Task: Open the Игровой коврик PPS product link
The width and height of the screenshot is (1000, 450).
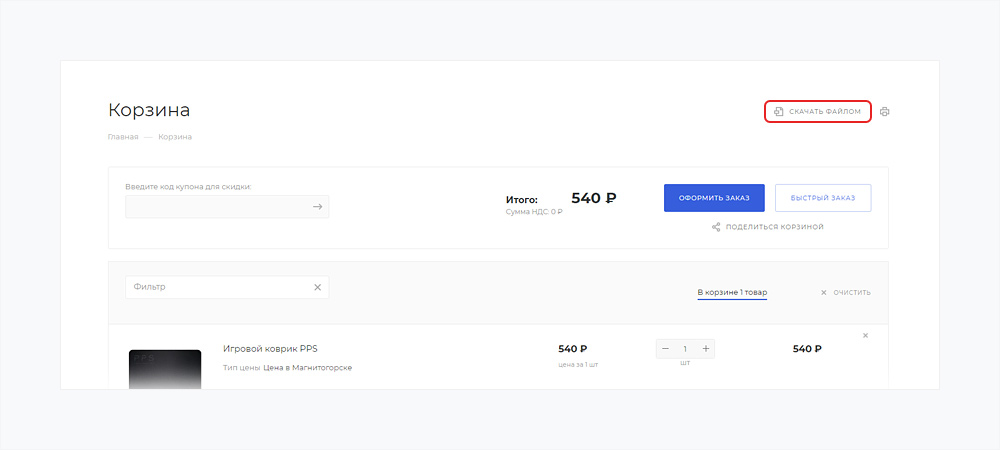Action: pos(270,348)
